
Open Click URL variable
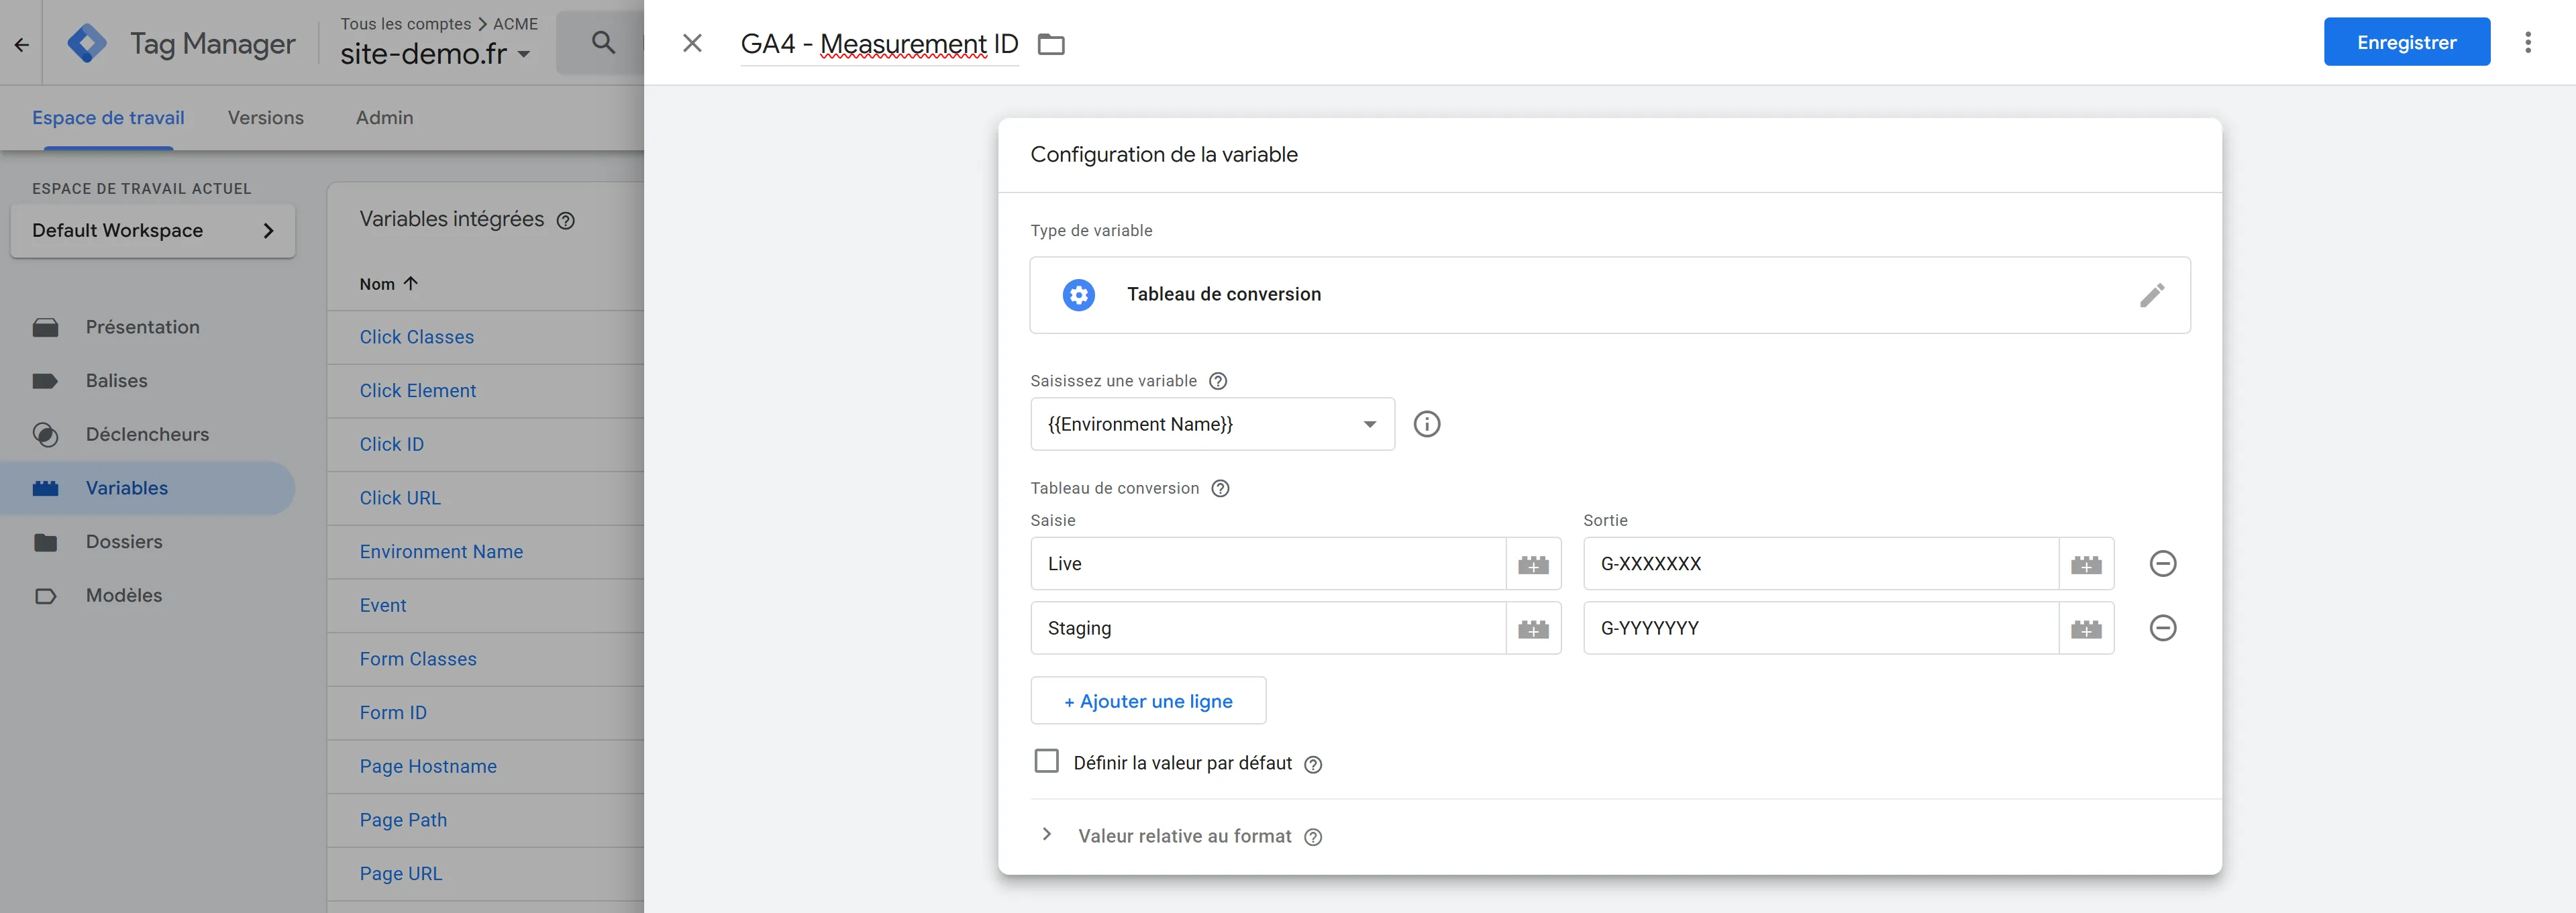tap(400, 498)
